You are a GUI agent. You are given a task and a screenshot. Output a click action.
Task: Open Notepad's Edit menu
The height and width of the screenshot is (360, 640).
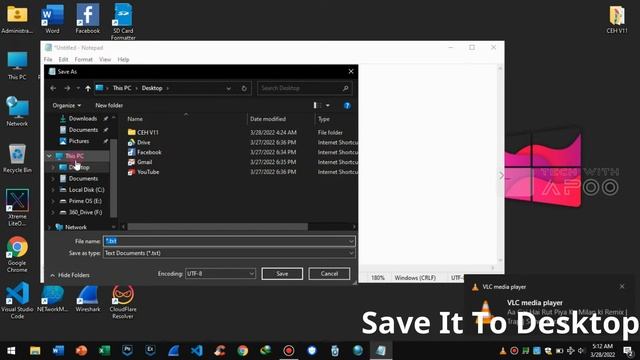tap(63, 60)
